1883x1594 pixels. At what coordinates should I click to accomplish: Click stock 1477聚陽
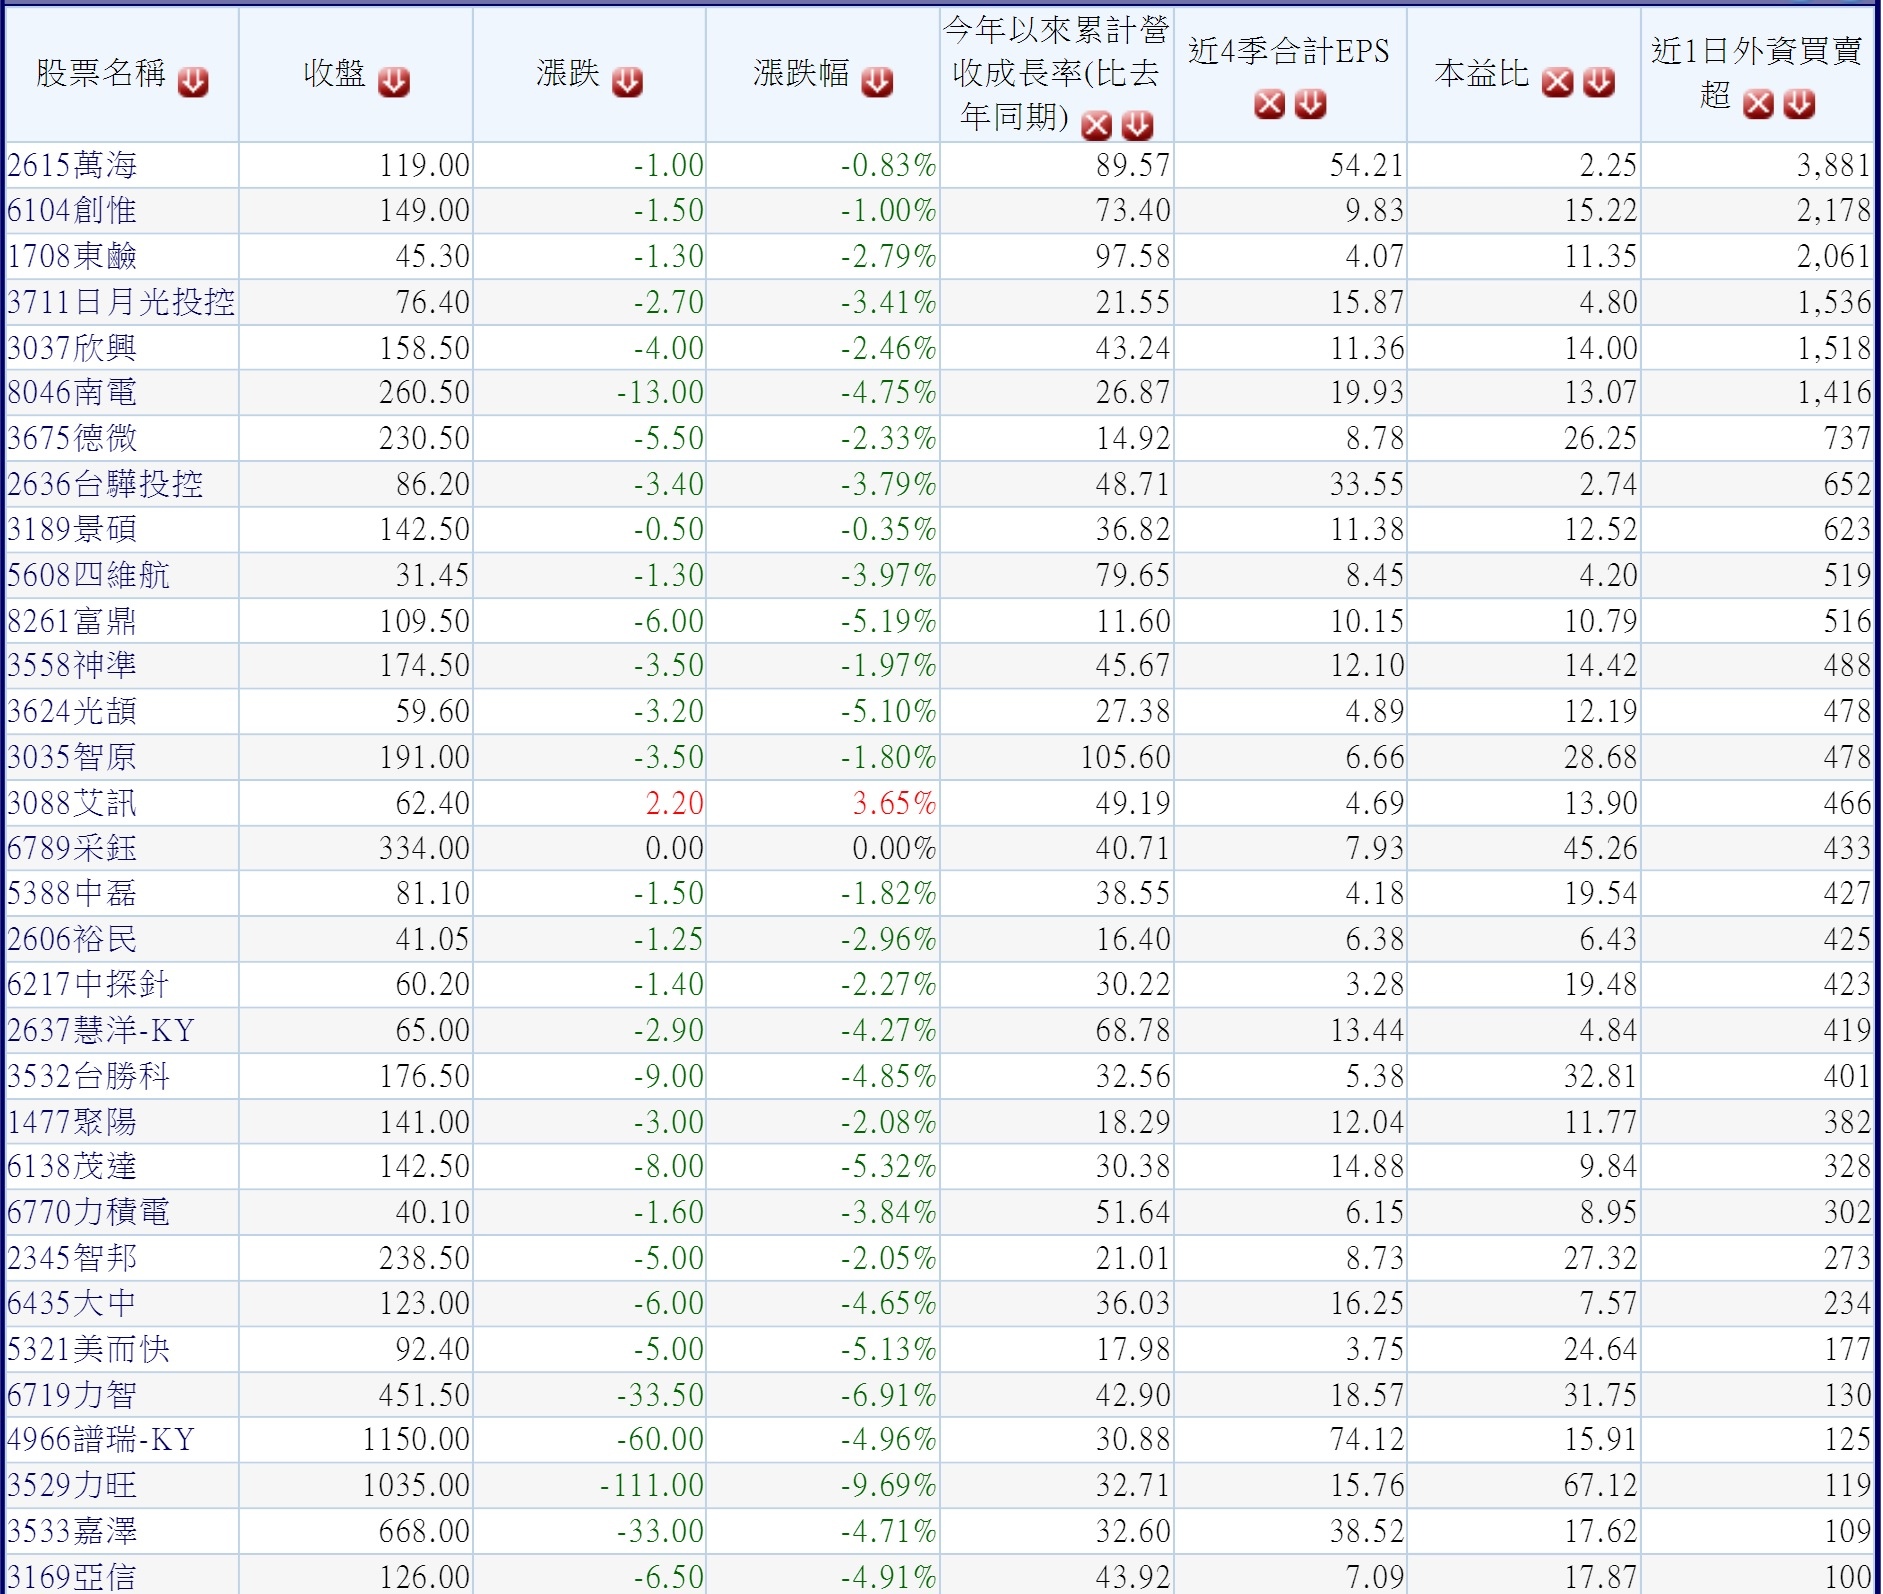[72, 1122]
